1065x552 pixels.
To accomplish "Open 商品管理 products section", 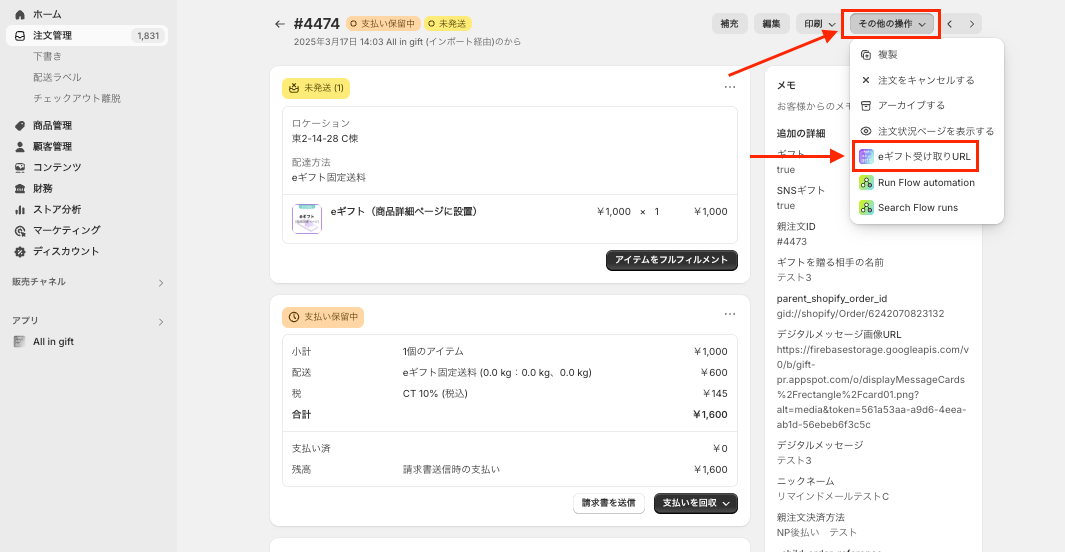I will click(52, 126).
